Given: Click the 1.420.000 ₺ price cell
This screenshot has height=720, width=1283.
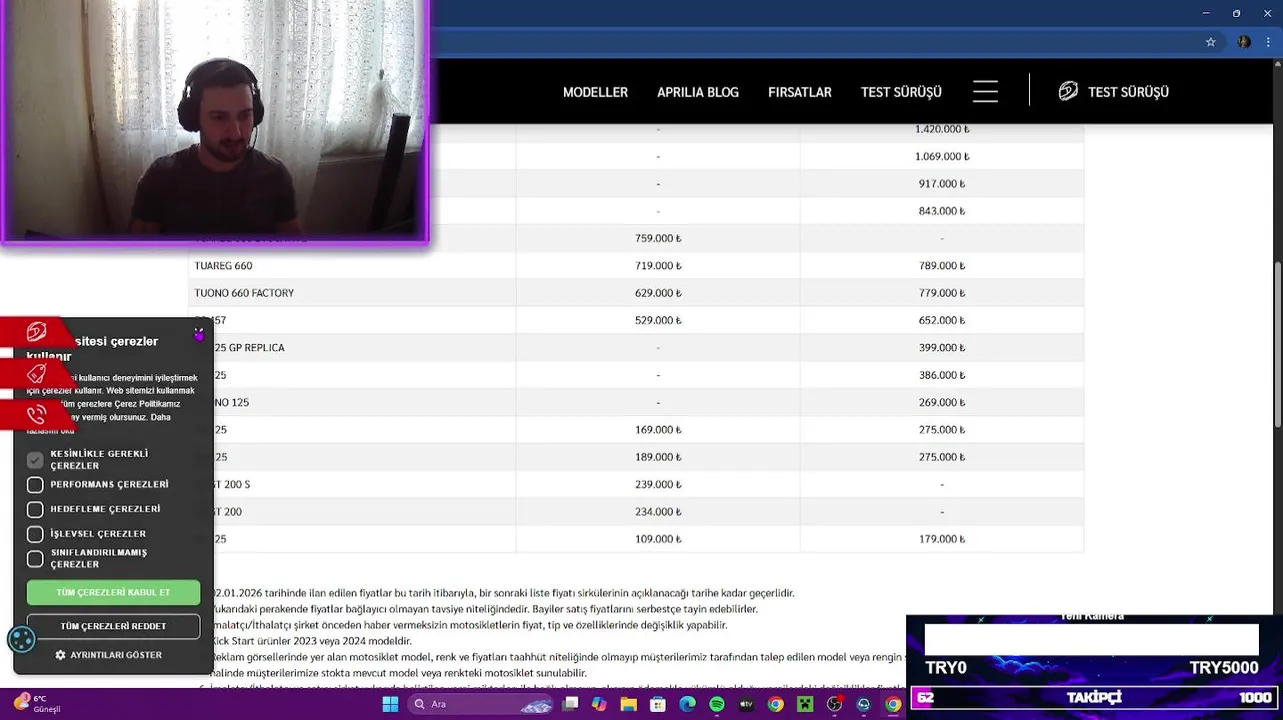Looking at the screenshot, I should 942,129.
